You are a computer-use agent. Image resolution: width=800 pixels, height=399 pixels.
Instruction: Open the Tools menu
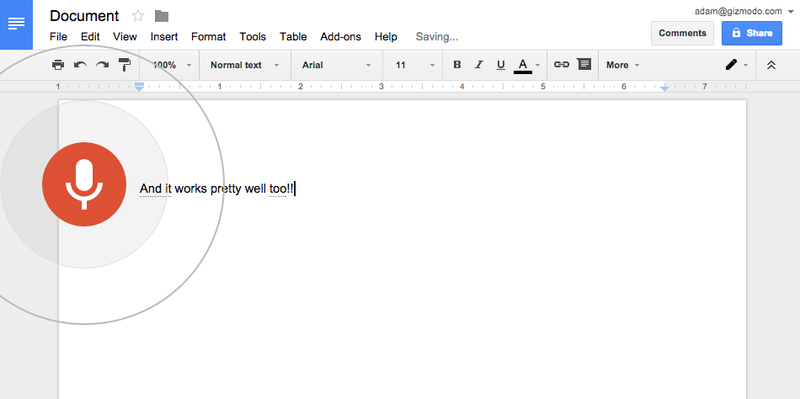pos(253,37)
